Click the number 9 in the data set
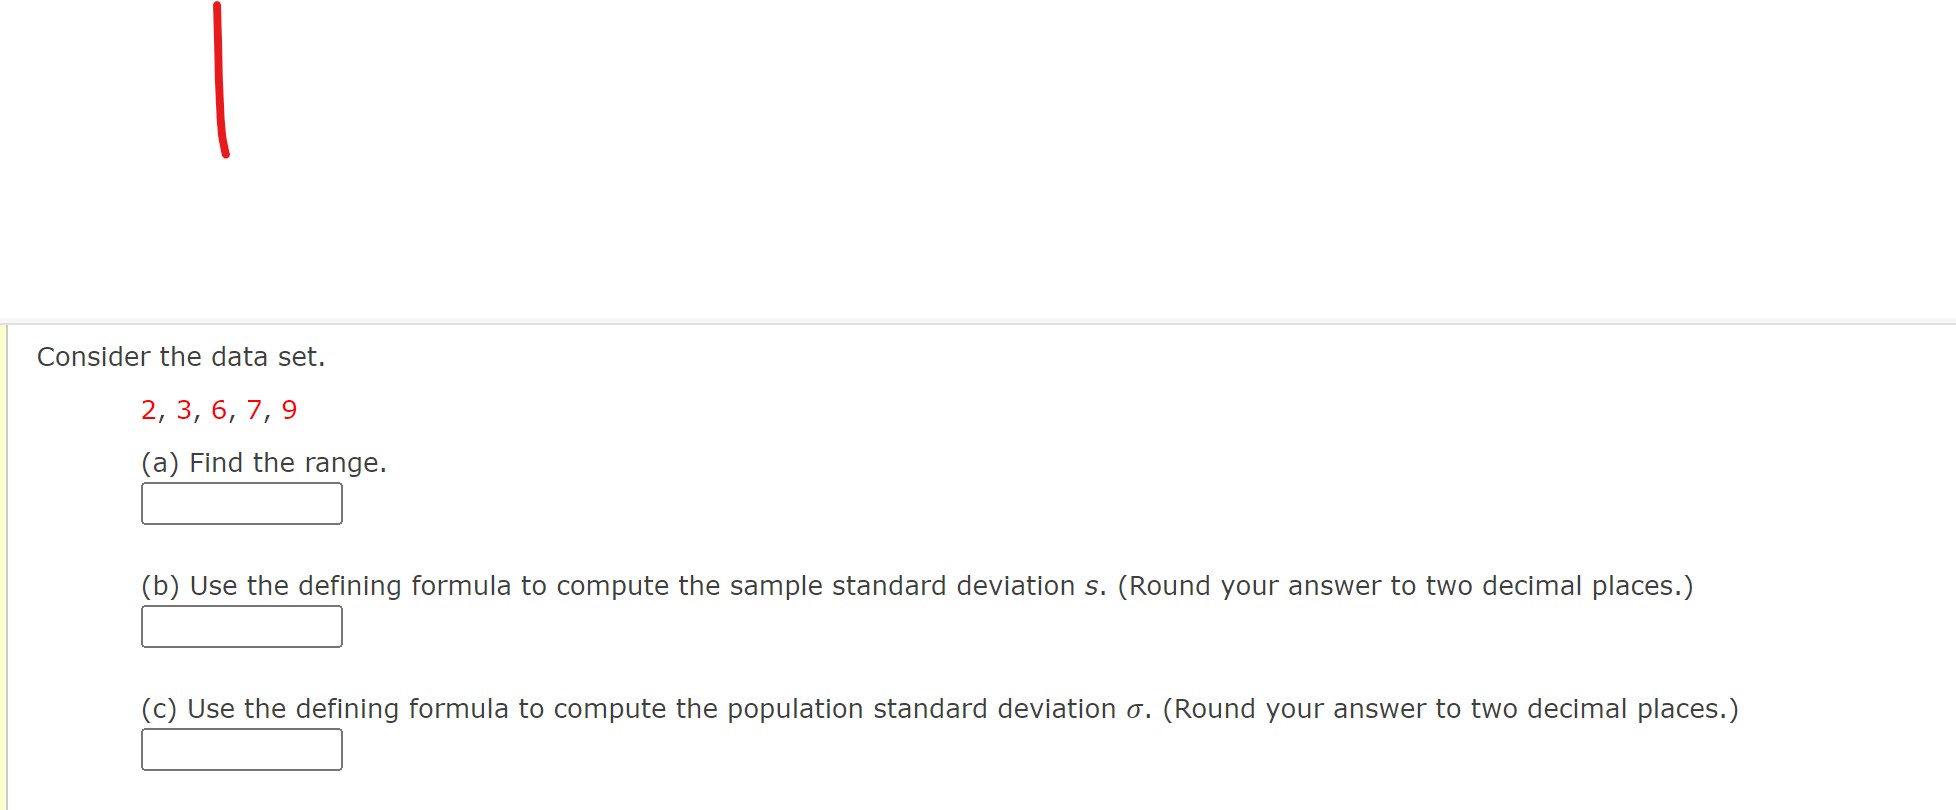1956x810 pixels. (x=291, y=409)
